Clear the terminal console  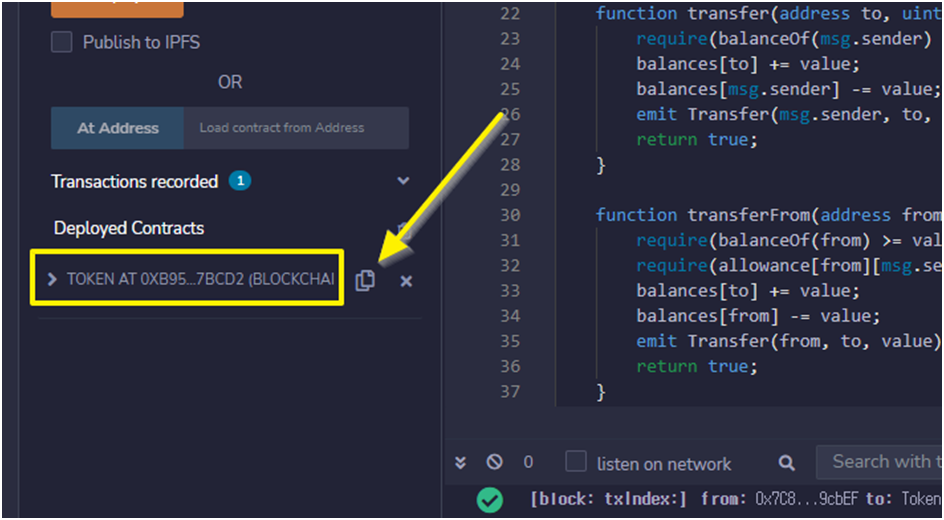[494, 462]
